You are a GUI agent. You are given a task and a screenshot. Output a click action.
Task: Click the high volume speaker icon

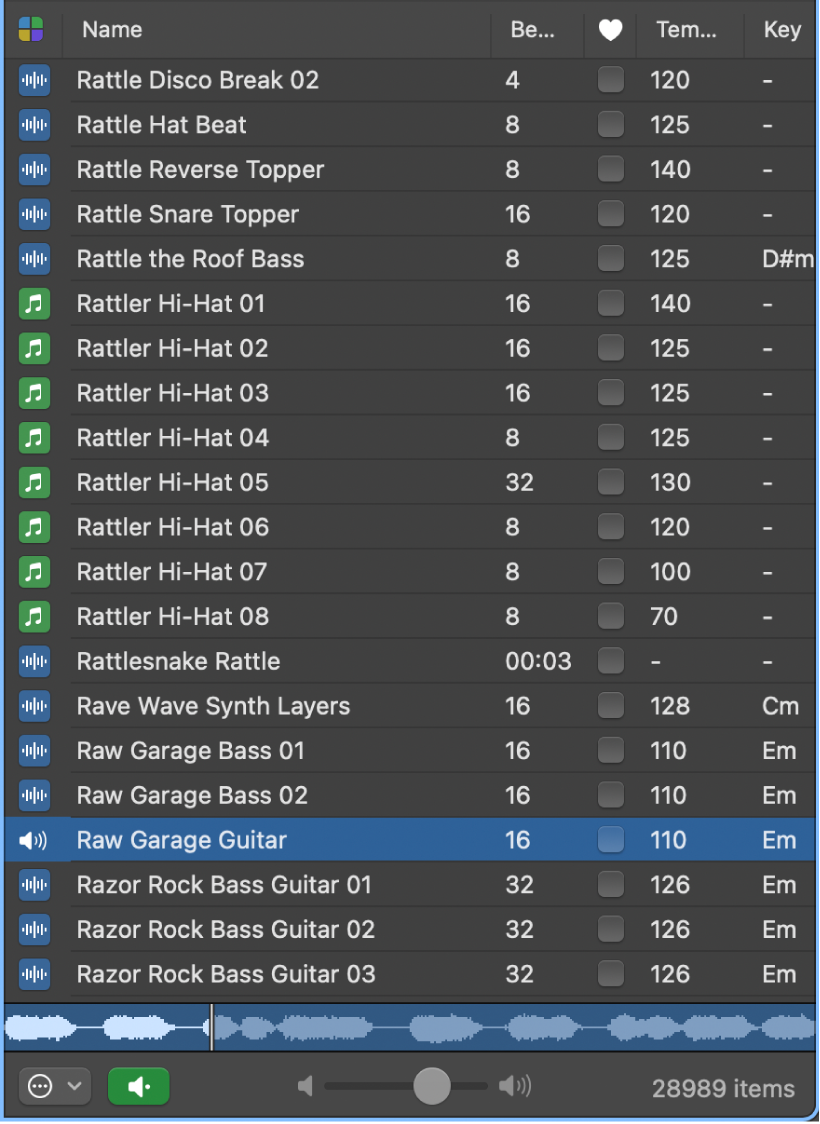[515, 1087]
